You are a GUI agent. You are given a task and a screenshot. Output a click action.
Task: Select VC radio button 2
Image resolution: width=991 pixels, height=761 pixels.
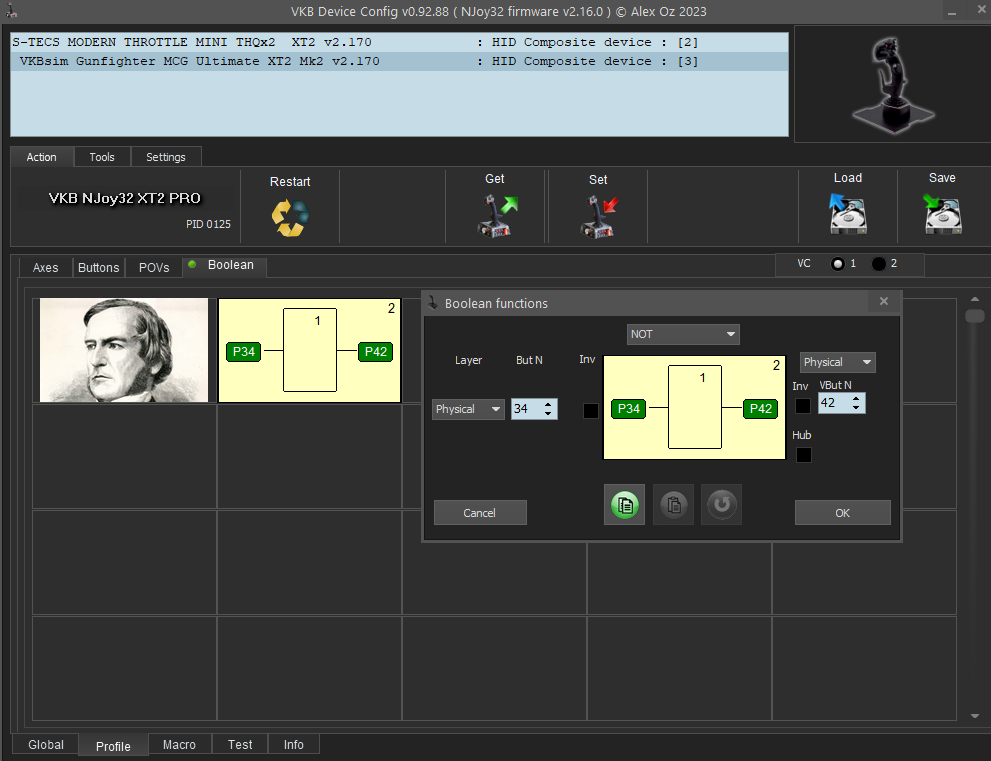pyautogui.click(x=879, y=264)
